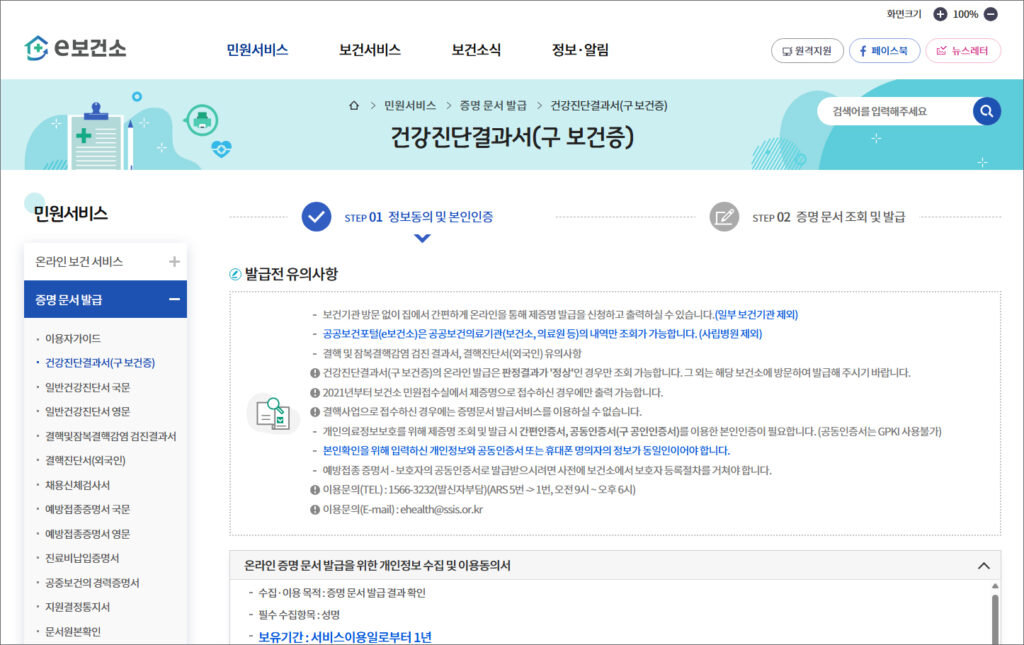Viewport: 1024px width, 645px height.
Task: Increase screen size with plus icon
Action: [940, 14]
